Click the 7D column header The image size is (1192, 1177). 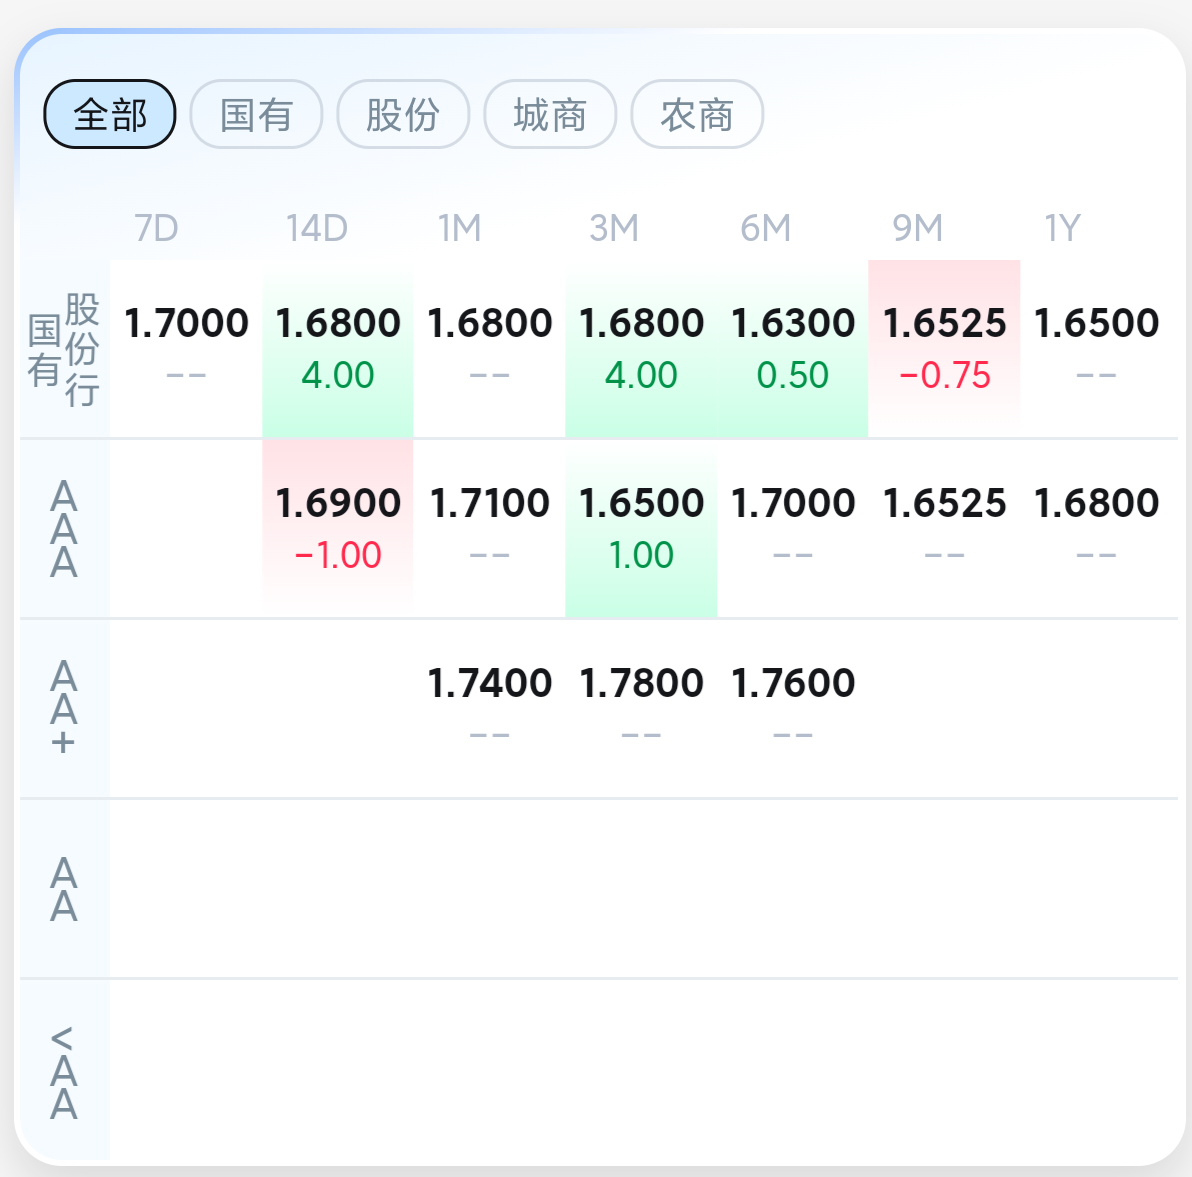tap(157, 228)
